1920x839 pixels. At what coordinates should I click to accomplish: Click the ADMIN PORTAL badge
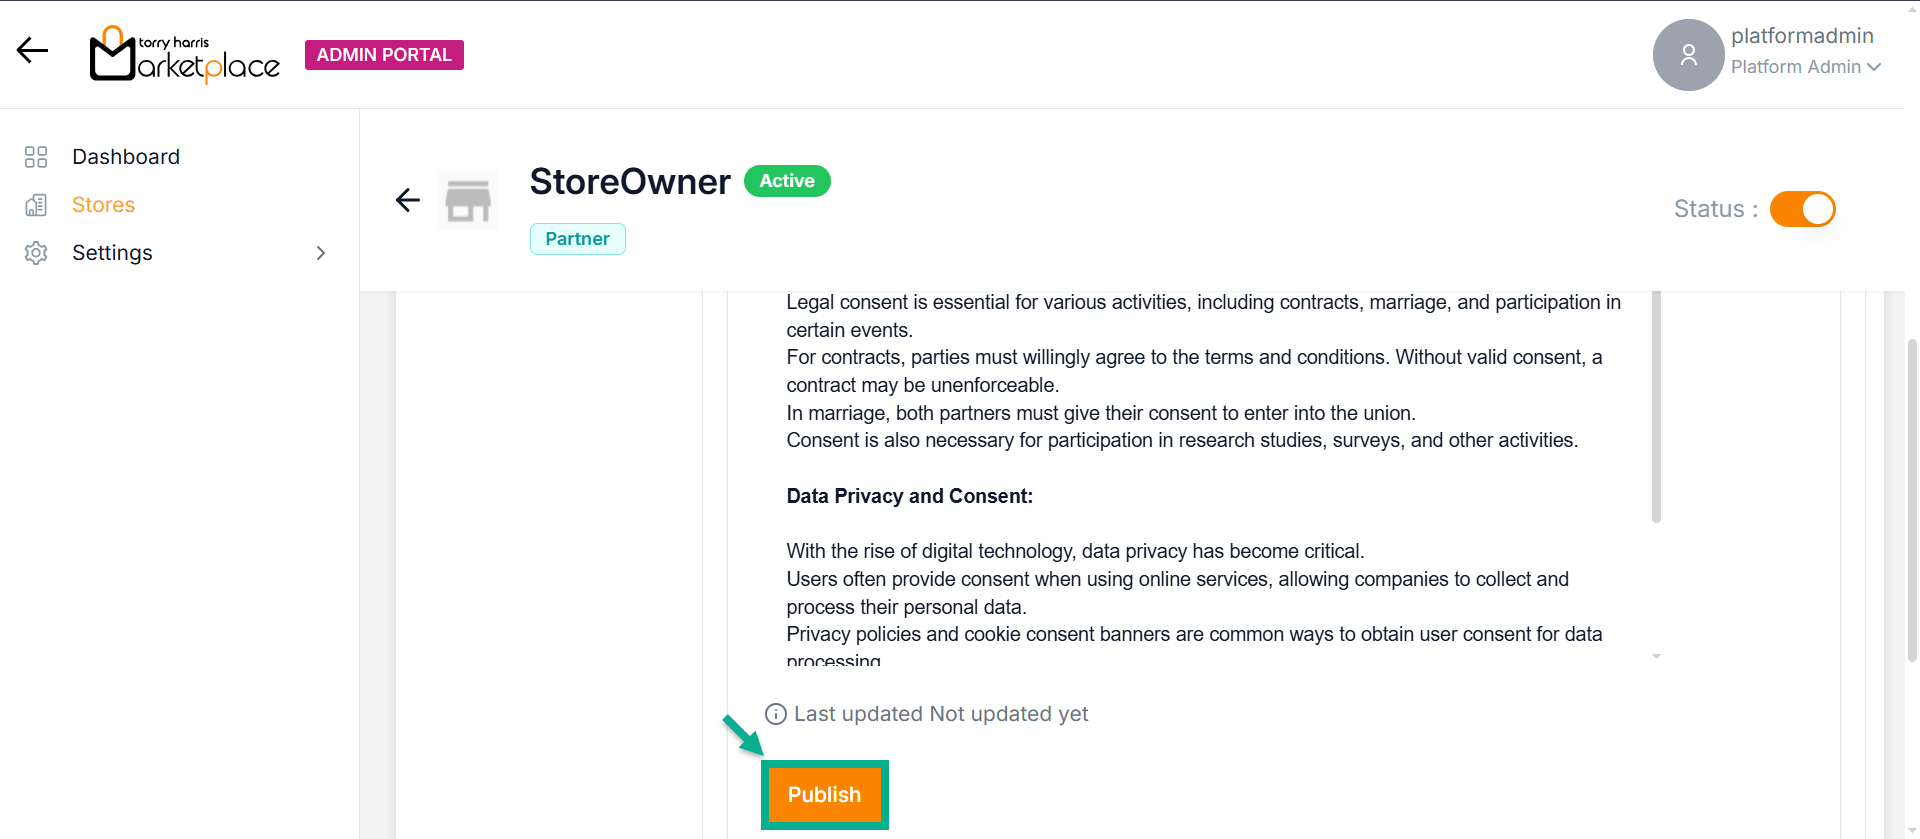(384, 55)
